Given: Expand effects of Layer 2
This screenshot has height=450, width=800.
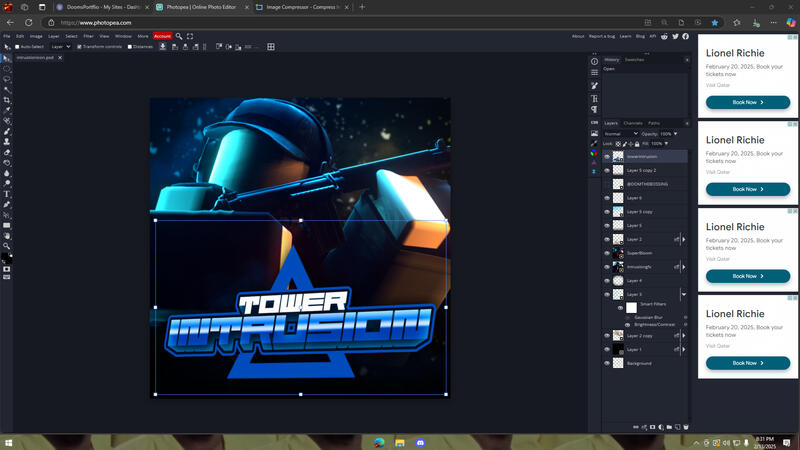Looking at the screenshot, I should (x=684, y=239).
